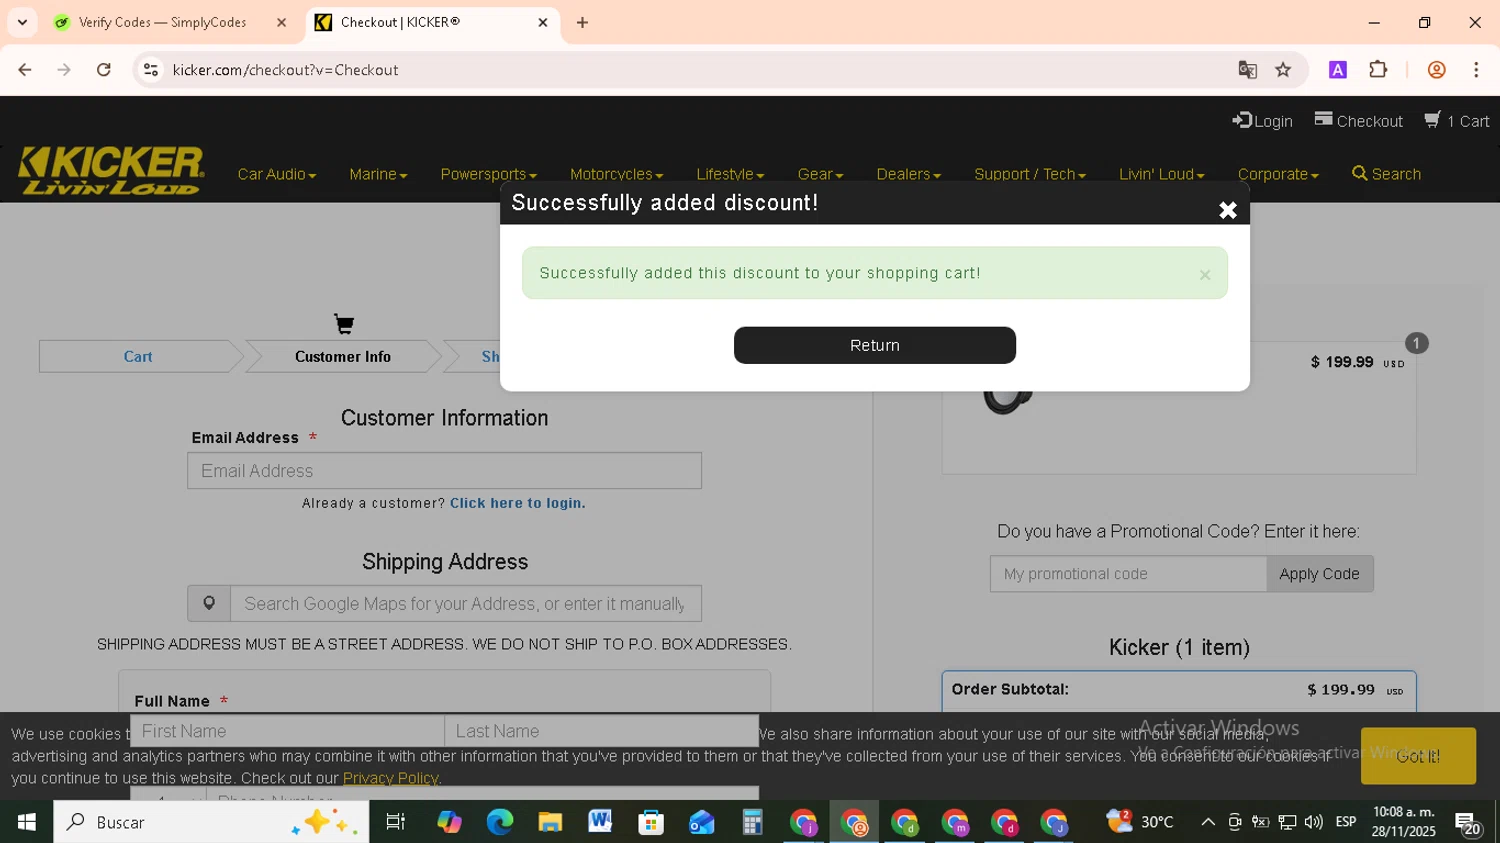Click the shopping cart step icon
This screenshot has height=843, width=1500.
coord(344,324)
